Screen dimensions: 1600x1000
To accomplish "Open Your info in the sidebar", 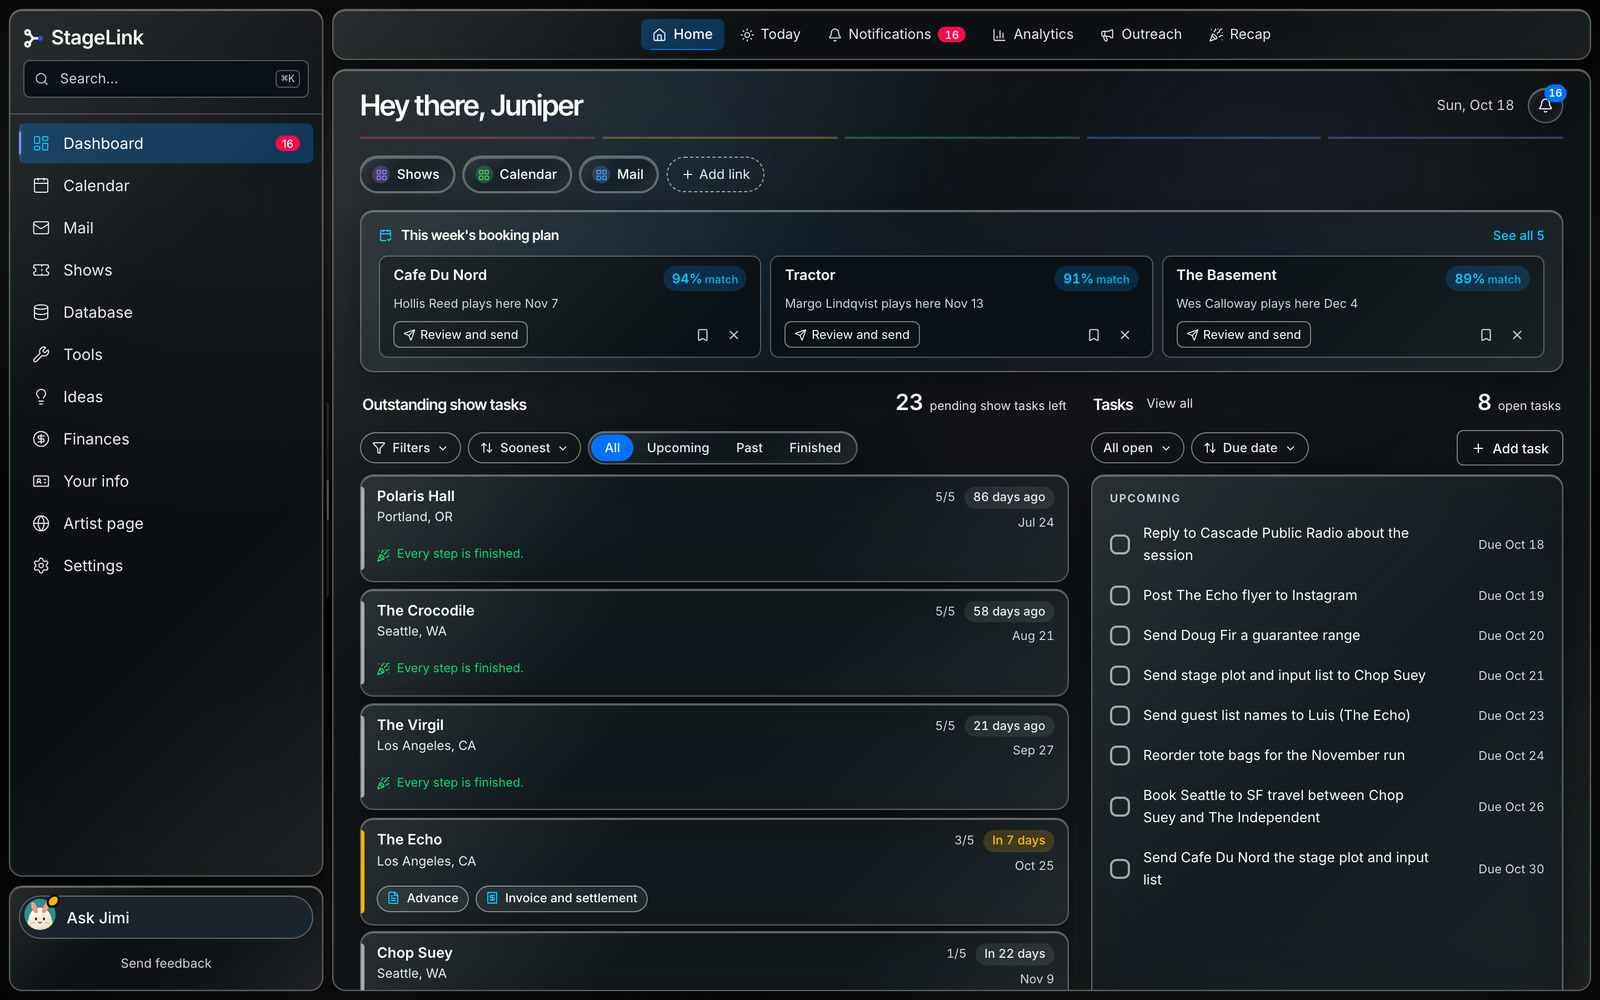I will point(166,481).
